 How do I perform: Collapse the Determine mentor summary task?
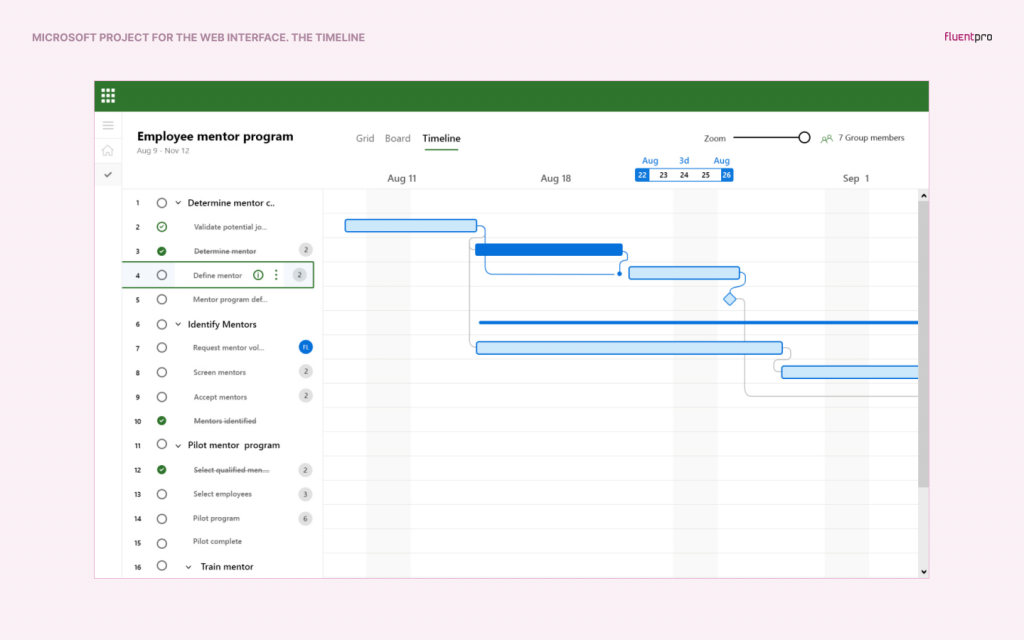tap(178, 202)
